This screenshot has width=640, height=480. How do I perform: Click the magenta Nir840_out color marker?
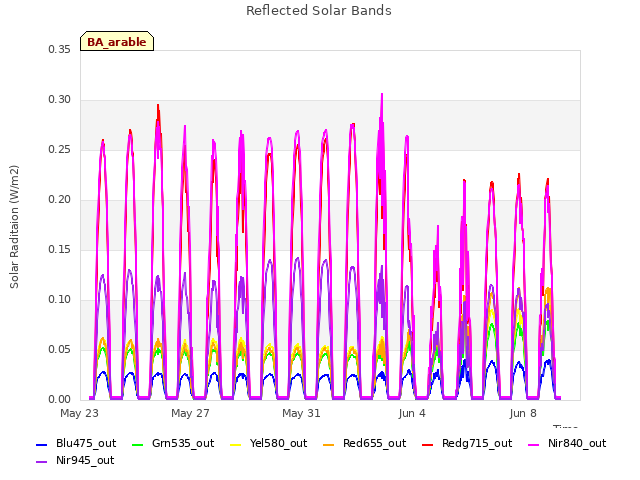point(533,444)
